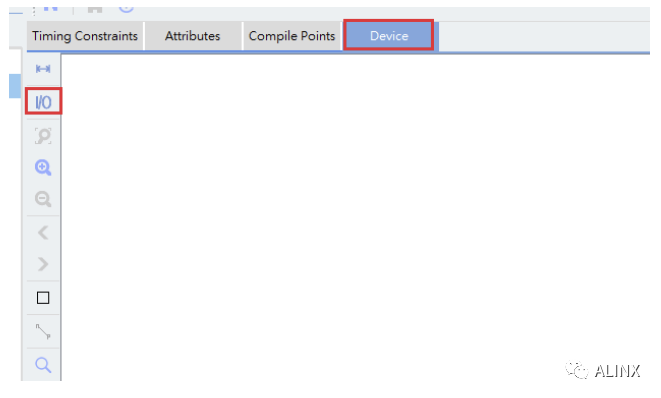Select the Device tab
Image resolution: width=661 pixels, height=398 pixels.
click(x=389, y=36)
